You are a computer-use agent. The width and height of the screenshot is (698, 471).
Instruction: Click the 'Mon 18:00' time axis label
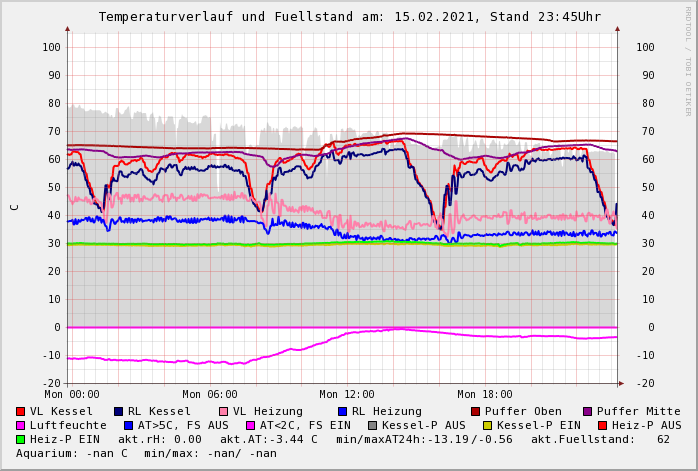(x=485, y=394)
